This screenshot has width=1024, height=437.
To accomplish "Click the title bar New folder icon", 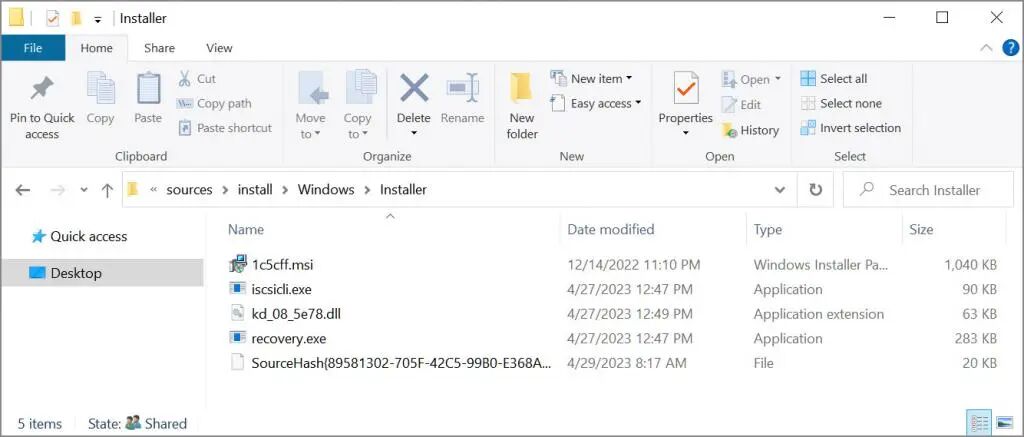I will pos(76,19).
